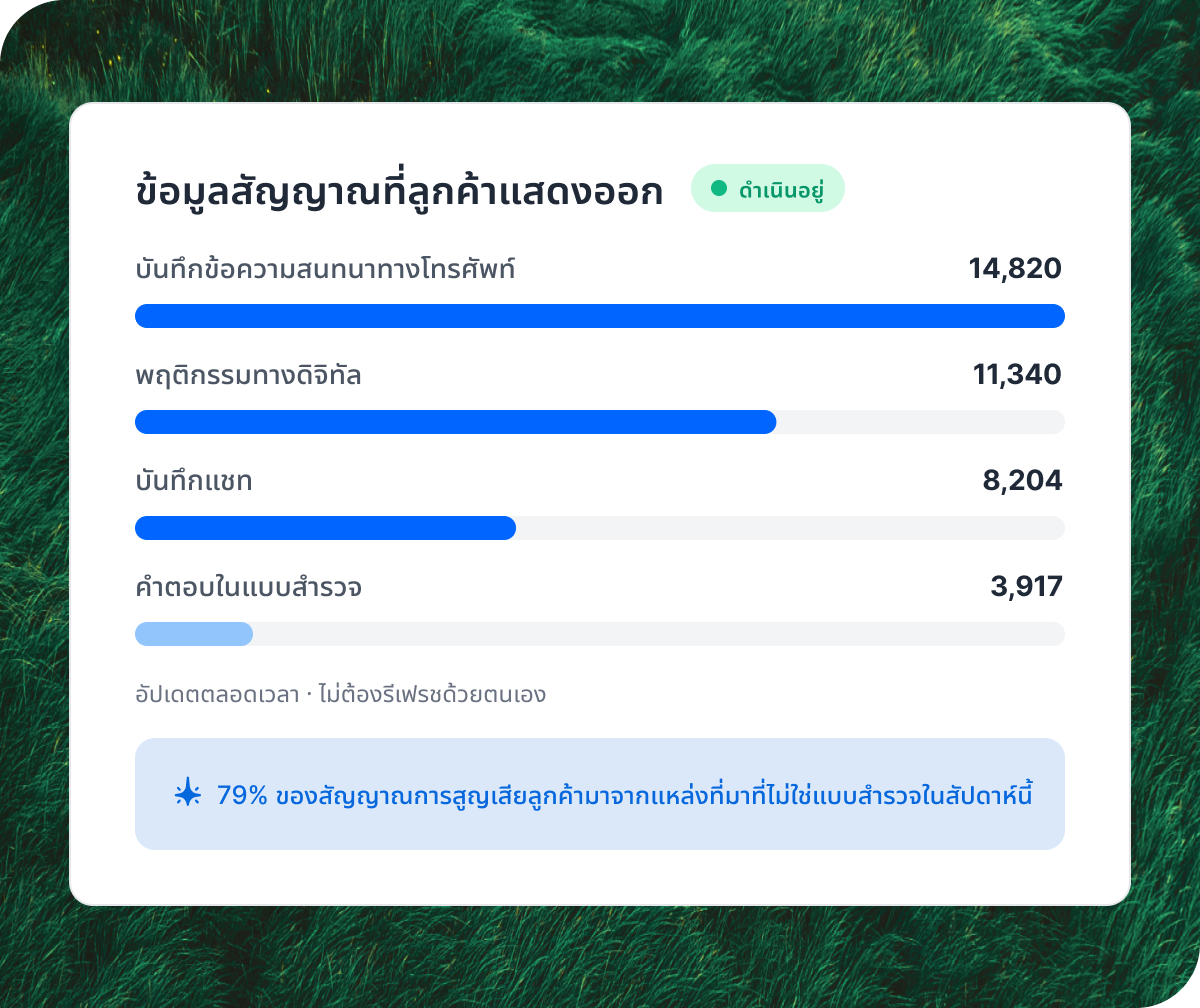Click the green status dot in the badge
This screenshot has height=1008, width=1200.
point(718,188)
